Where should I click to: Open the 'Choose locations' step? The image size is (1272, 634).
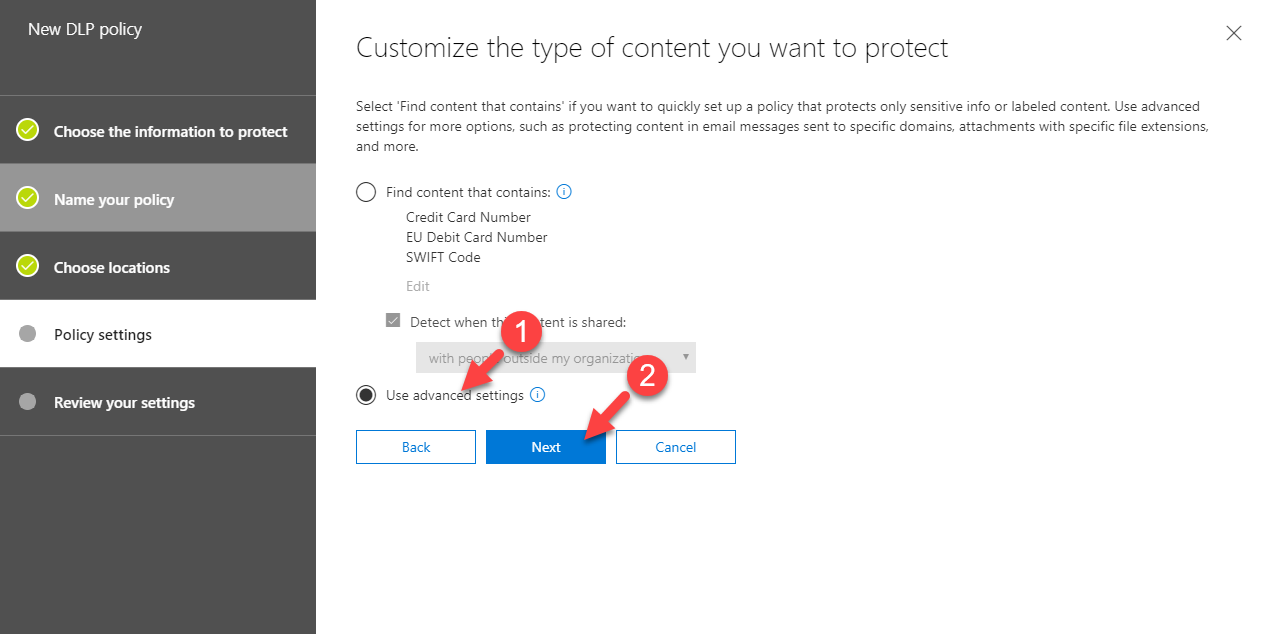tap(158, 266)
